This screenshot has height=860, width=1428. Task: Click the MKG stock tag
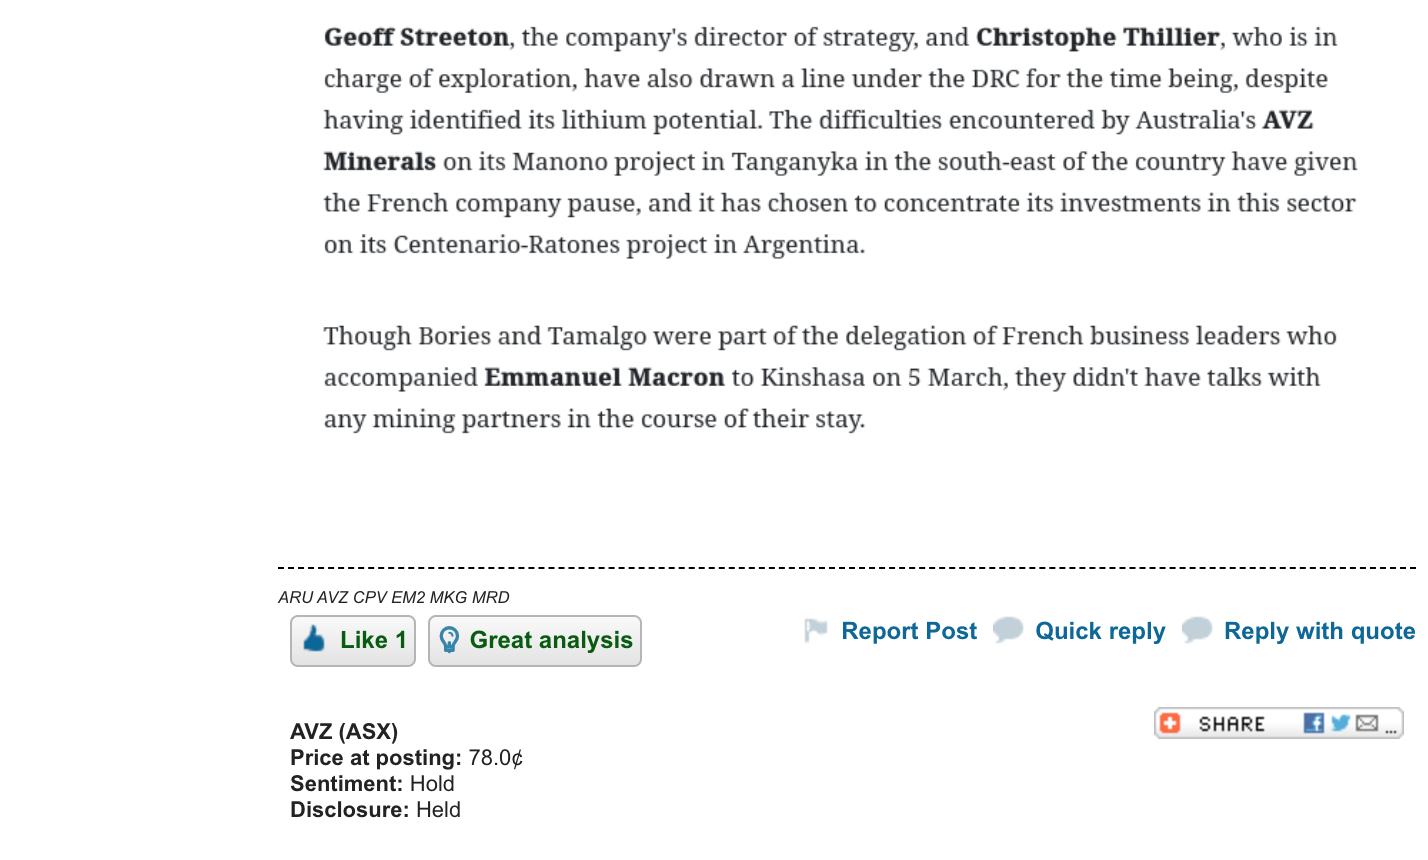448,597
